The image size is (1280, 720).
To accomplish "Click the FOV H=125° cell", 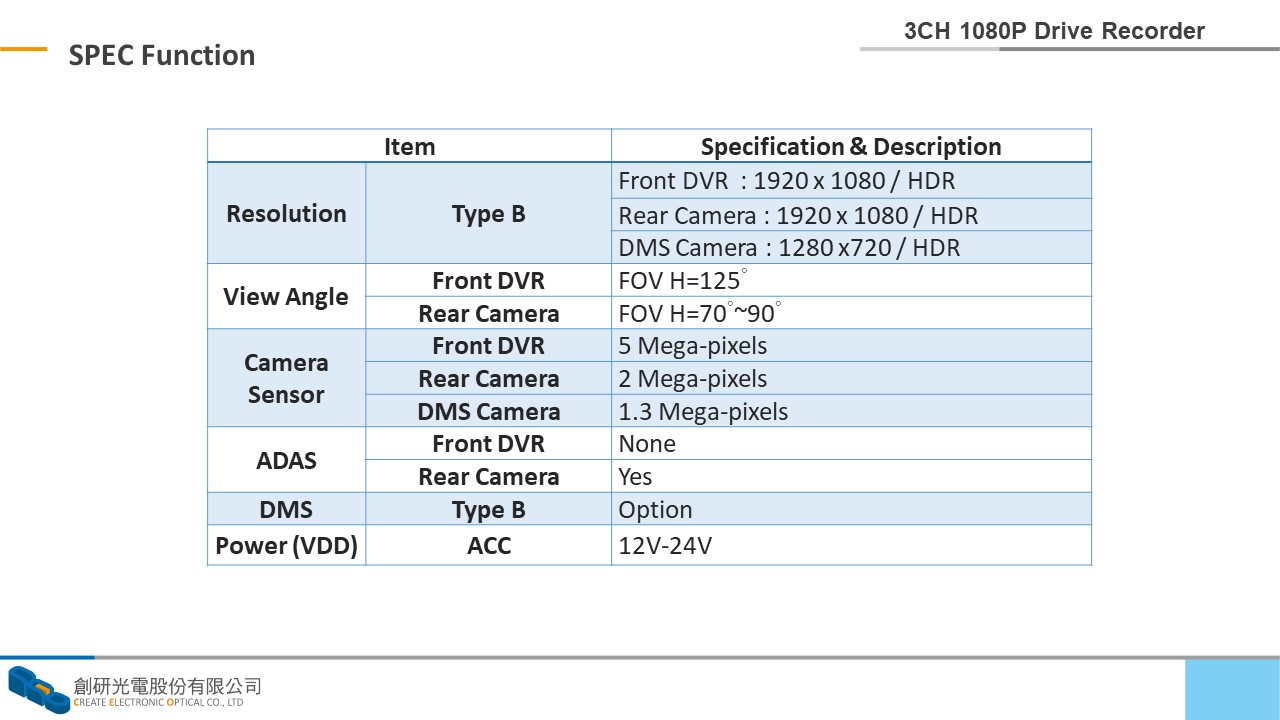I will coord(851,280).
